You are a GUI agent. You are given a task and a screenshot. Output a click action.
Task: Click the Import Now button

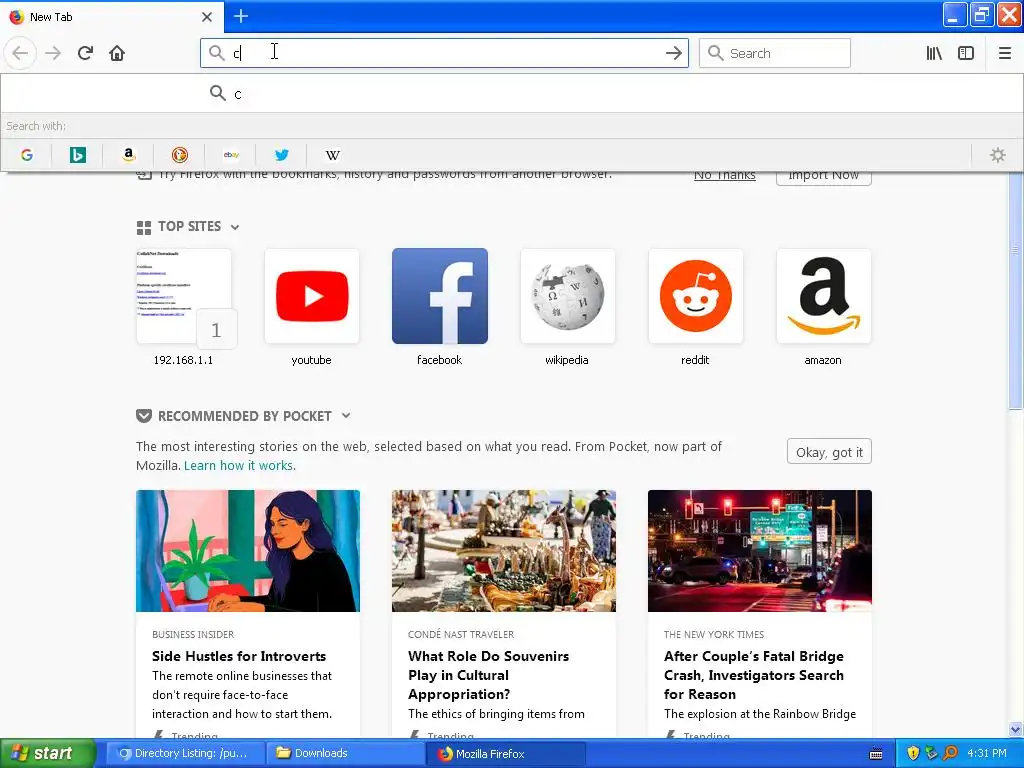pos(824,175)
